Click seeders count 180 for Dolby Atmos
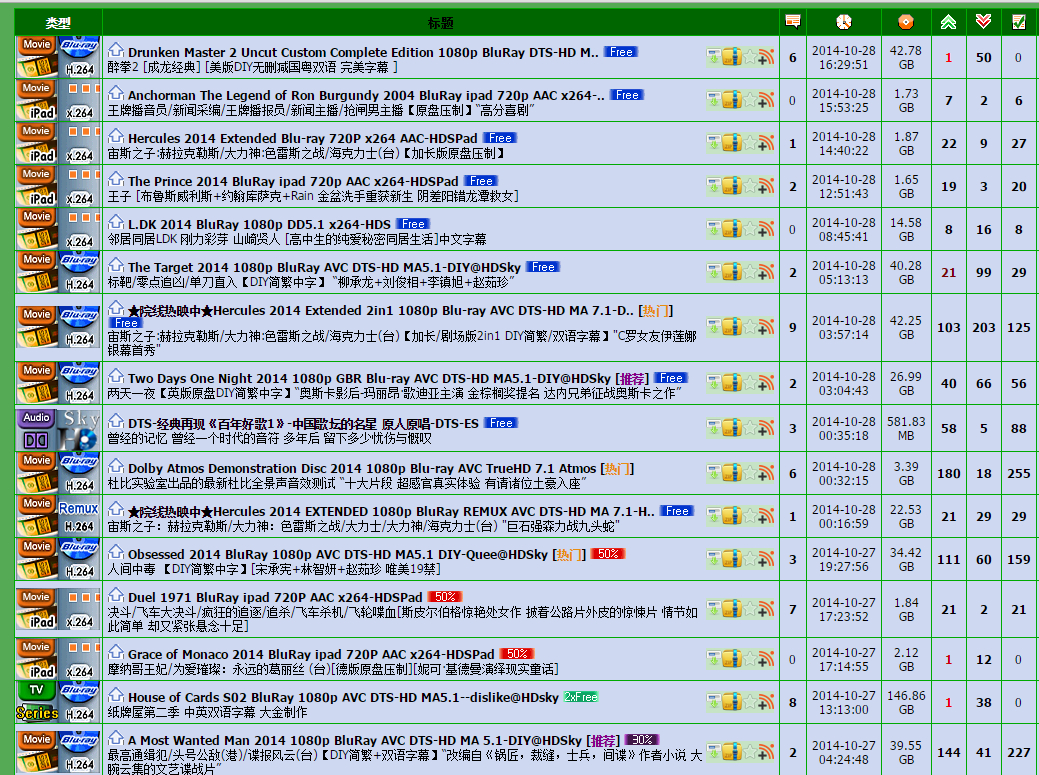 948,474
